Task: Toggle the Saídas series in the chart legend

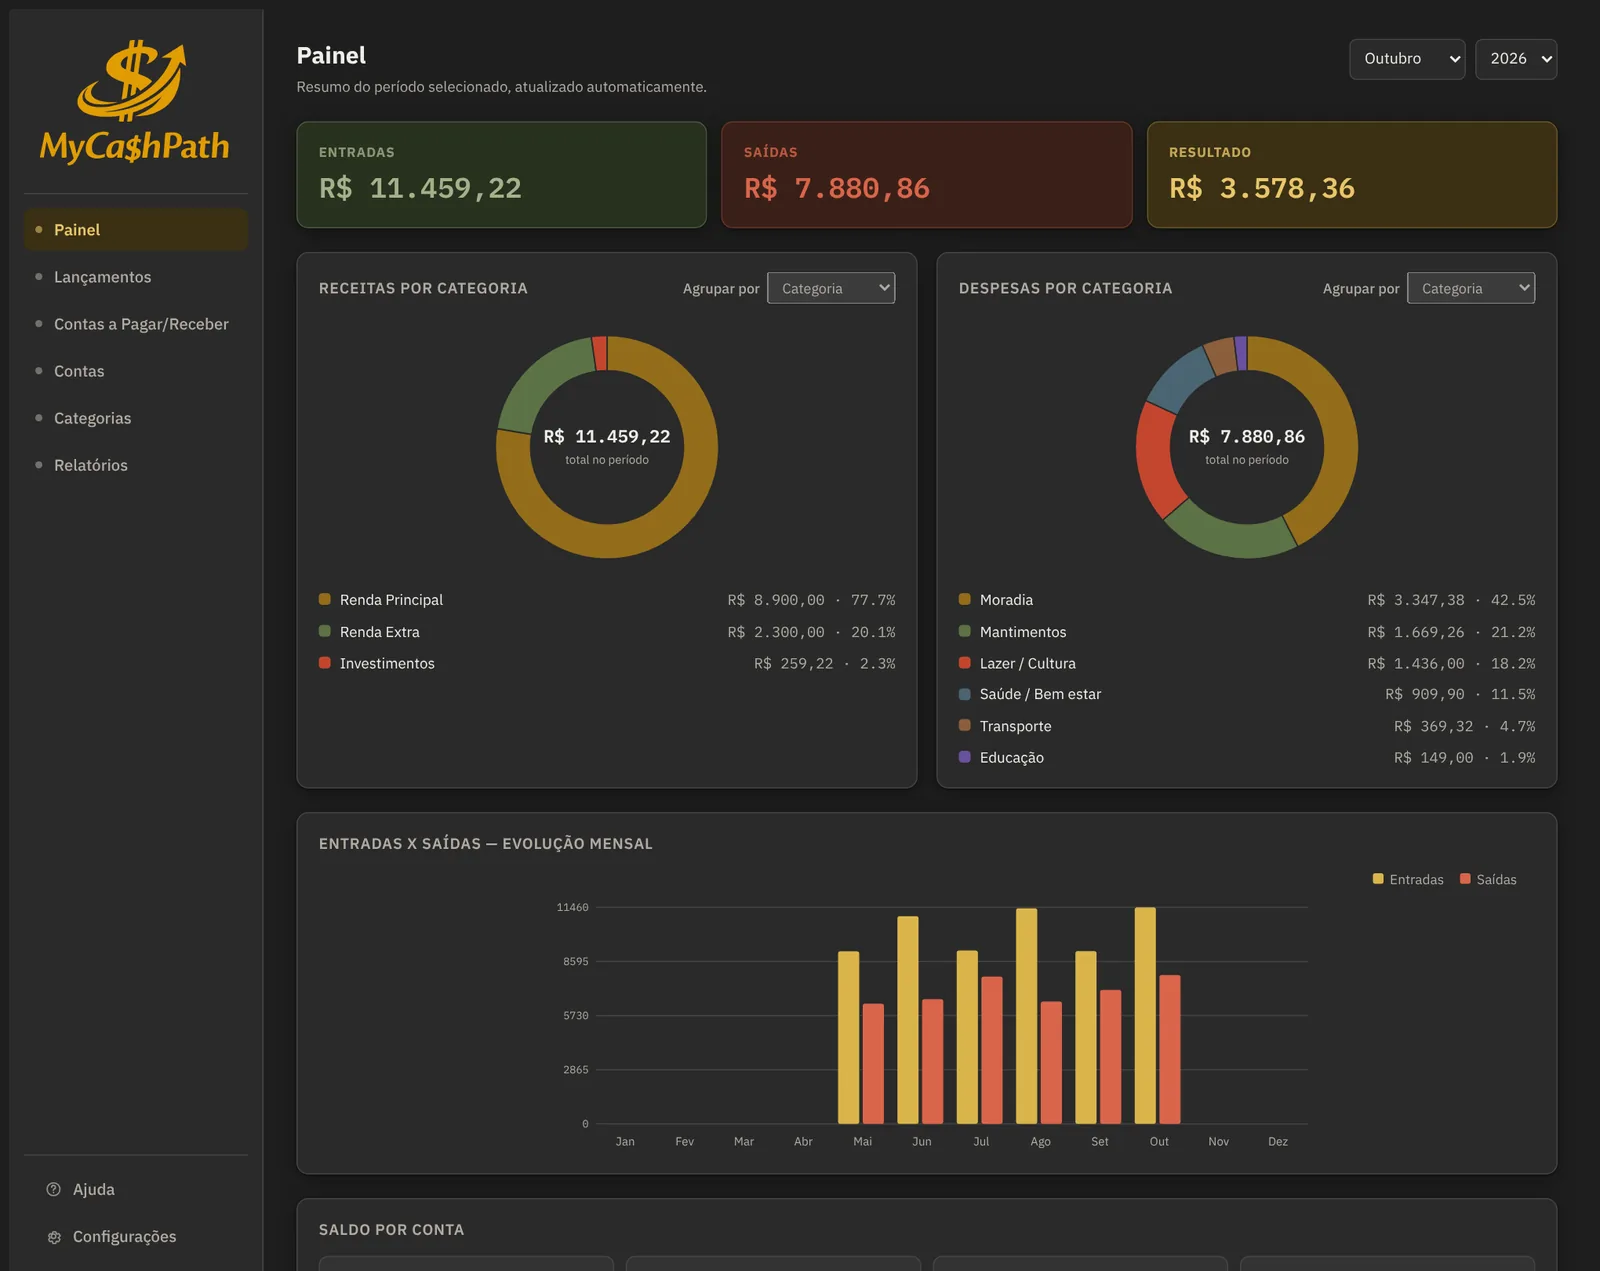Action: (1488, 880)
